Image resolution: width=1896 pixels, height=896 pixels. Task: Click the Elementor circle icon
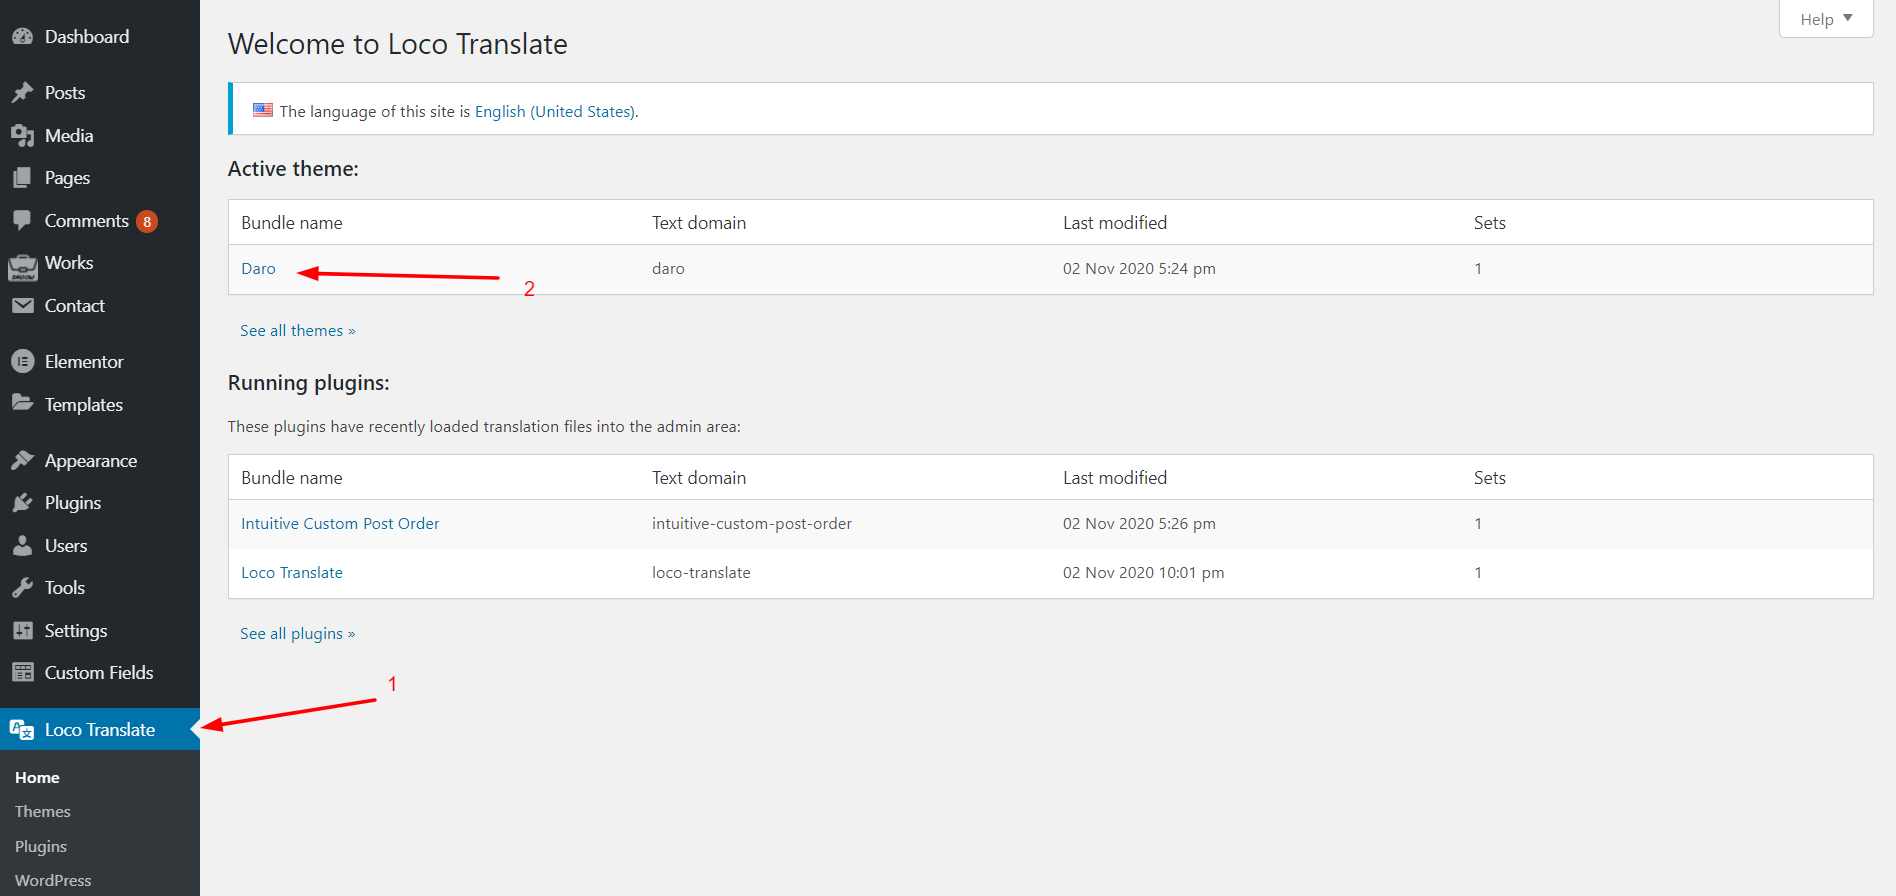pyautogui.click(x=22, y=362)
